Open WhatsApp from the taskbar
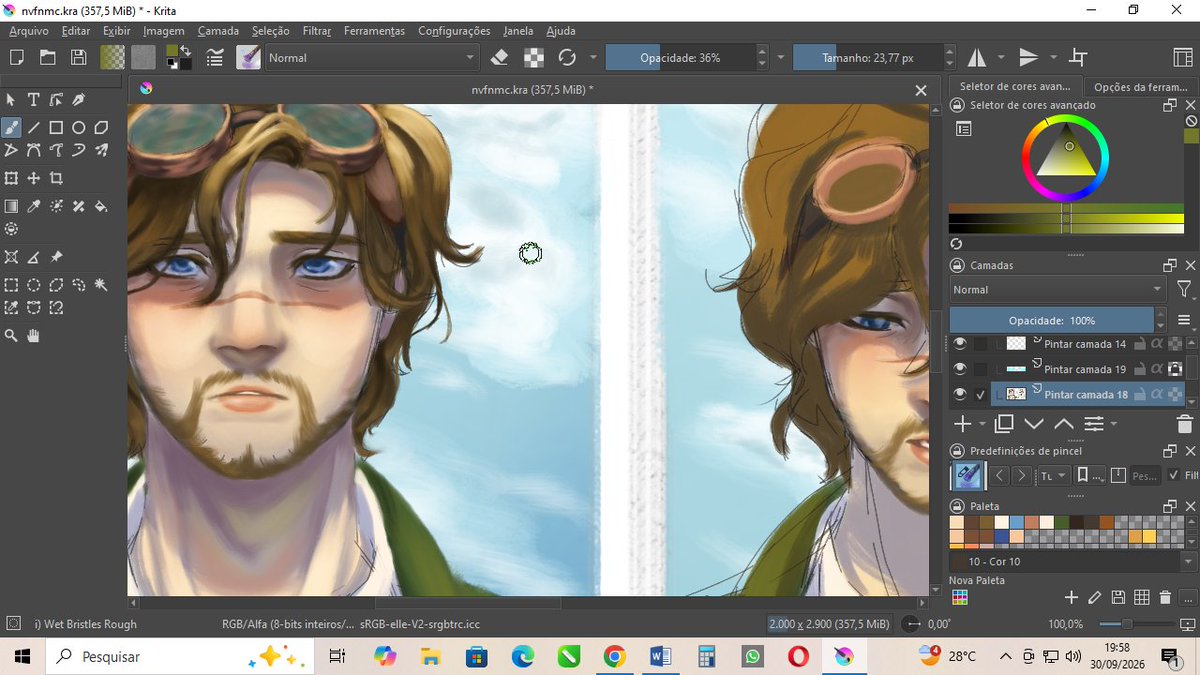 tap(752, 657)
